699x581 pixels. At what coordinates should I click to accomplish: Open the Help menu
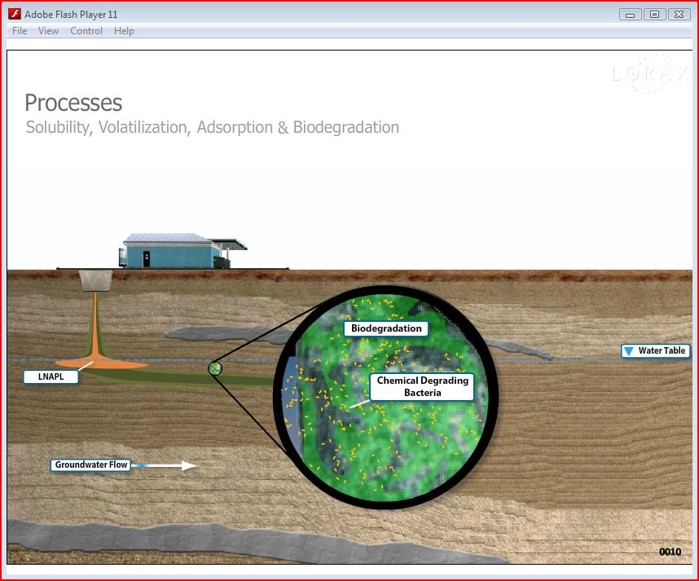pos(124,31)
